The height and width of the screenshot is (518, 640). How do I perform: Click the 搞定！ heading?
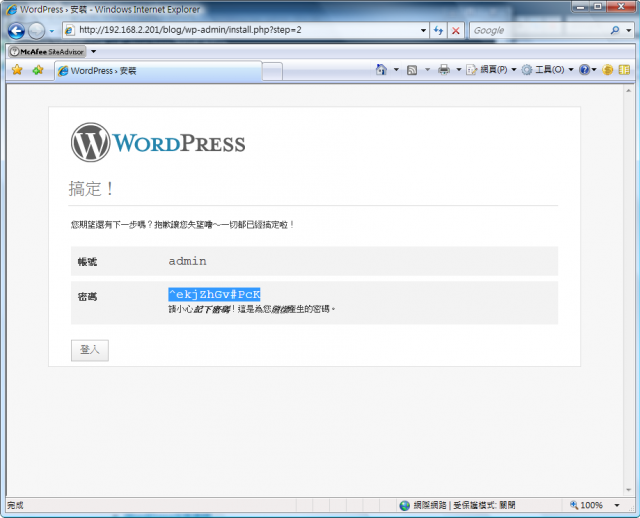click(91, 189)
